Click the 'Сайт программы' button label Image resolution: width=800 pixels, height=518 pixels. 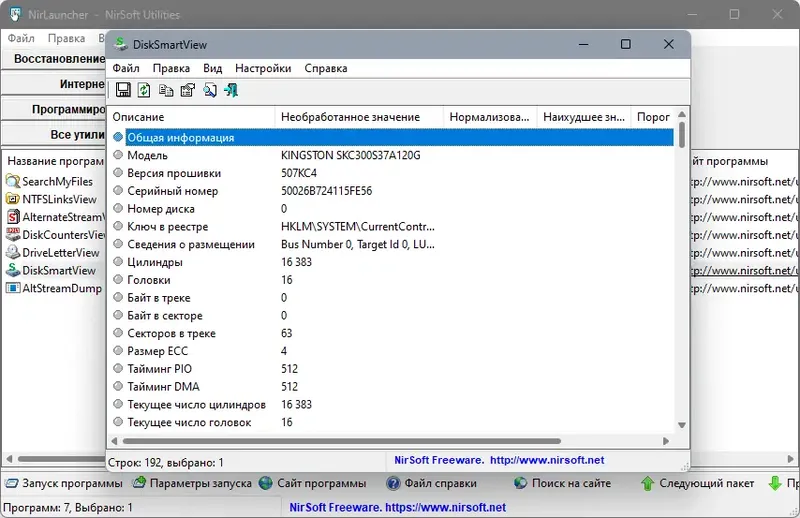pyautogui.click(x=321, y=483)
